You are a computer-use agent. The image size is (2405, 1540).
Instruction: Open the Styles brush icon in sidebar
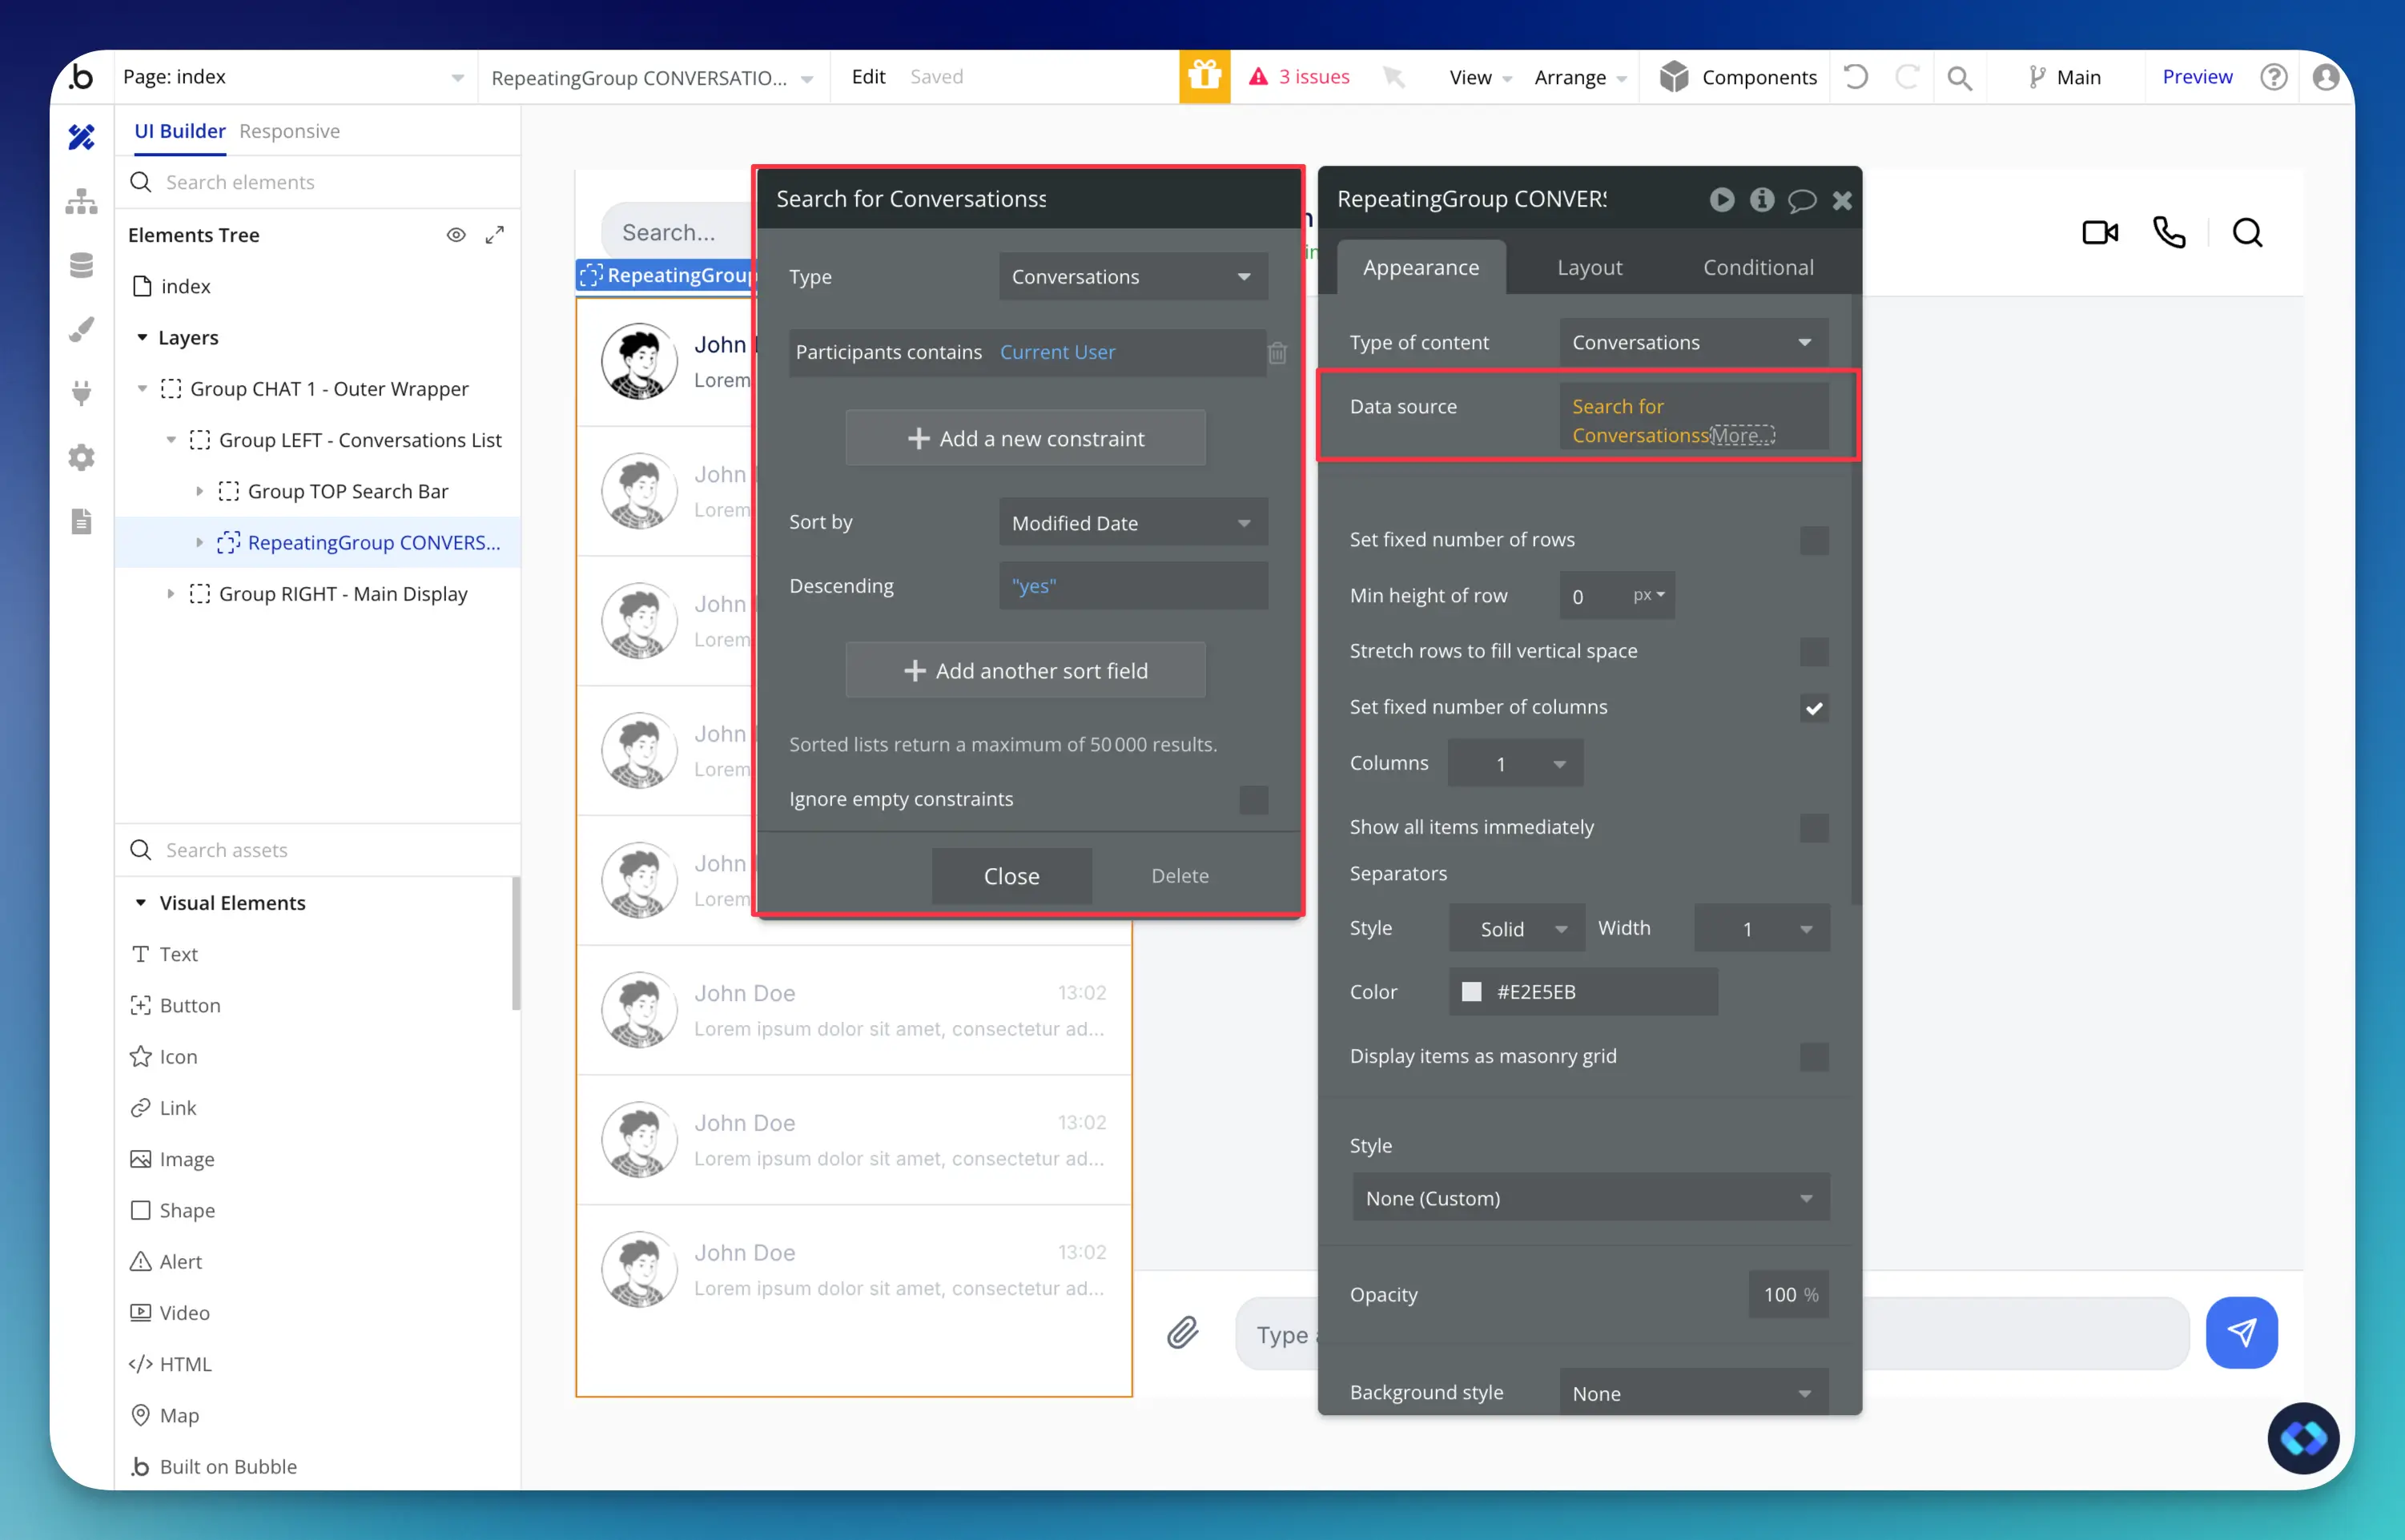point(81,329)
